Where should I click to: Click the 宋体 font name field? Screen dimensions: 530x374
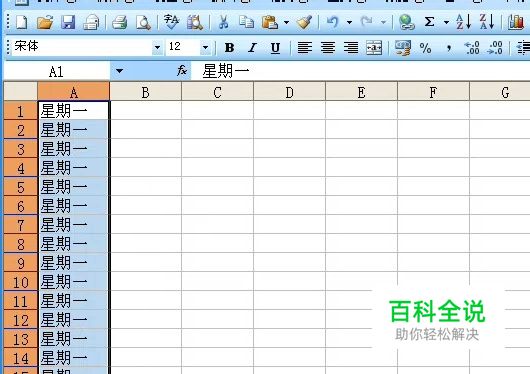(x=82, y=47)
